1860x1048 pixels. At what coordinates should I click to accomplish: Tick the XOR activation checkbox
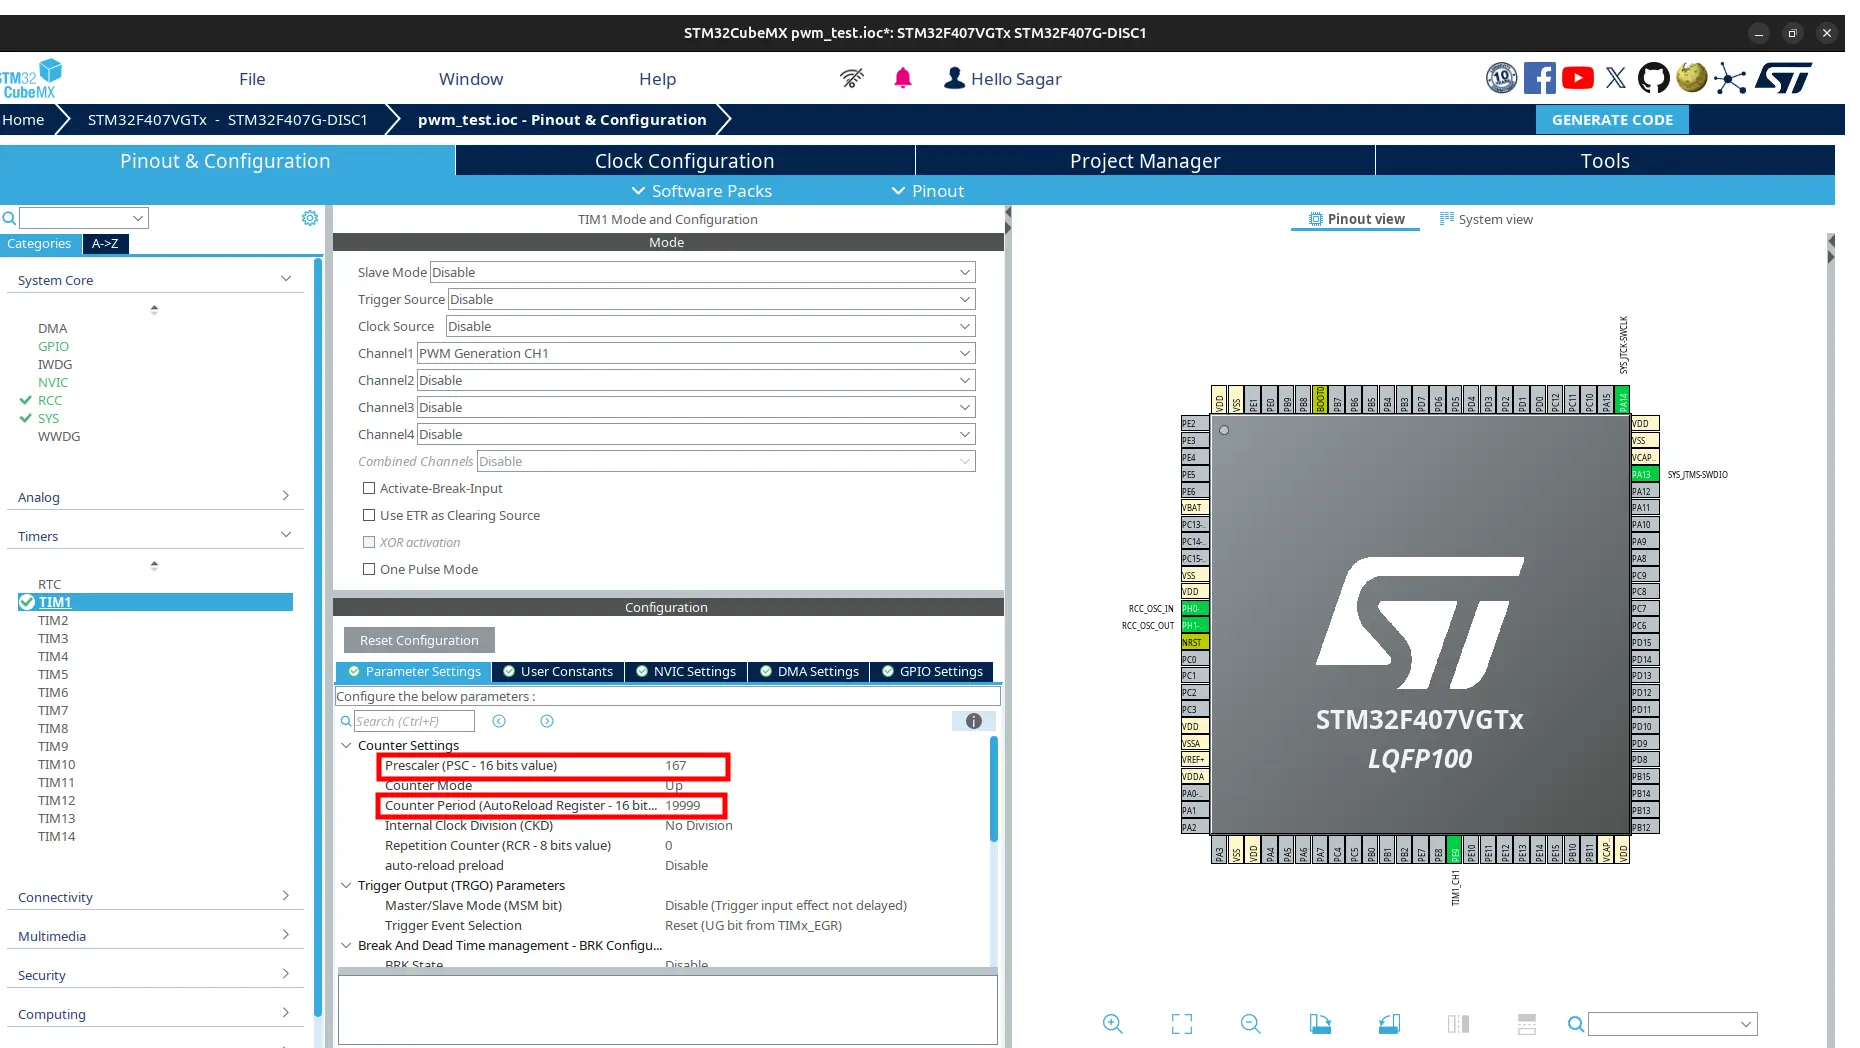point(369,542)
